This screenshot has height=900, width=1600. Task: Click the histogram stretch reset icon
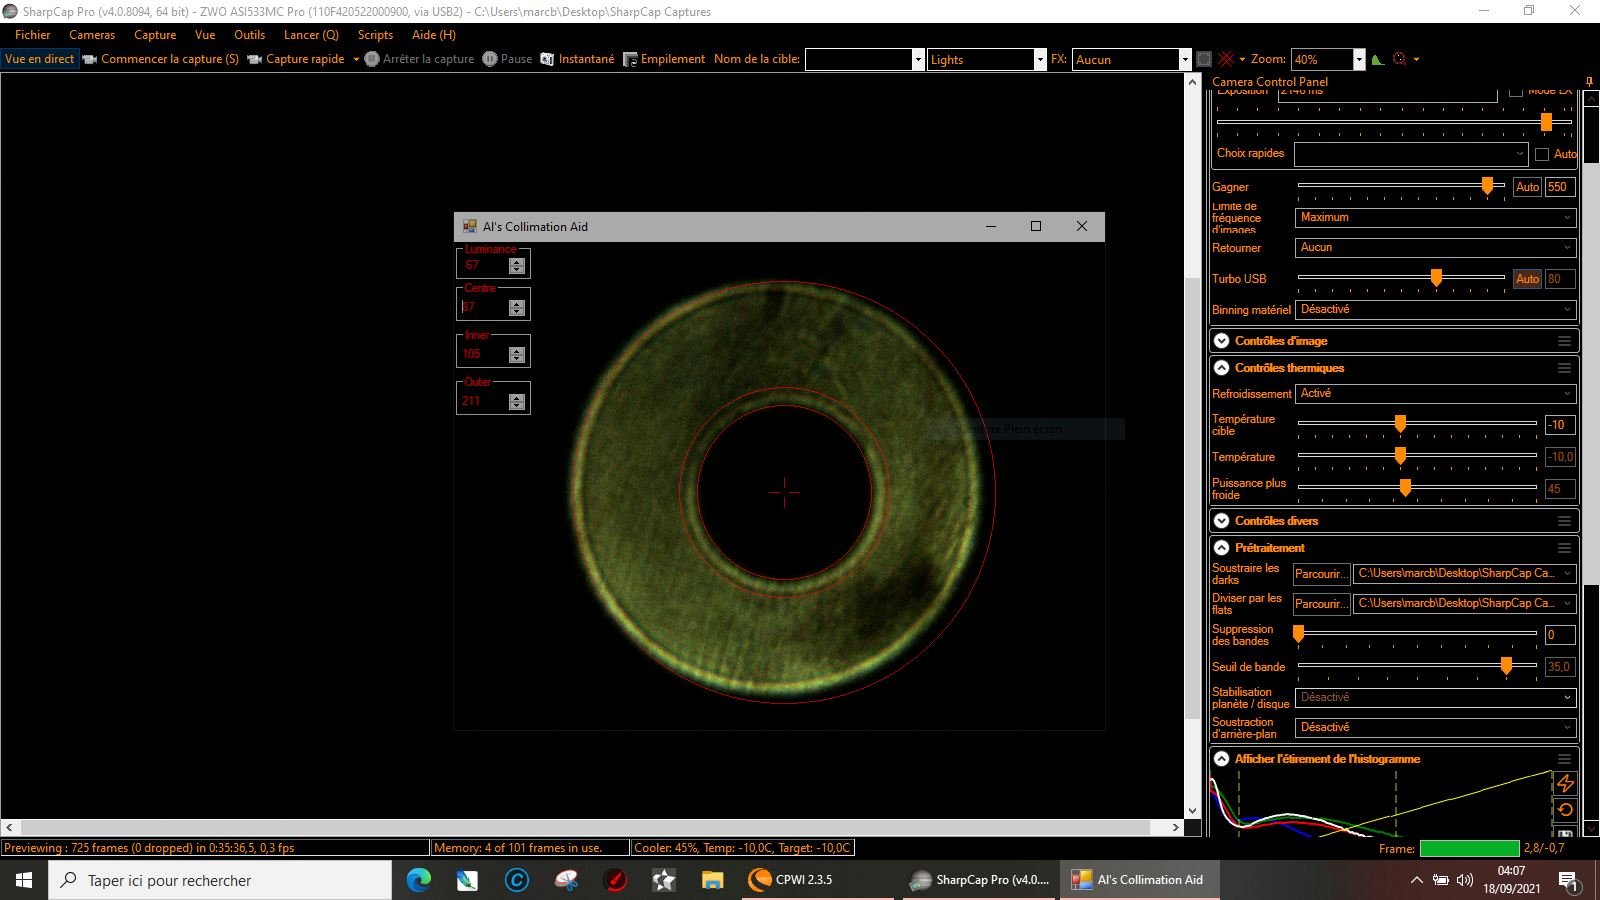tap(1566, 810)
